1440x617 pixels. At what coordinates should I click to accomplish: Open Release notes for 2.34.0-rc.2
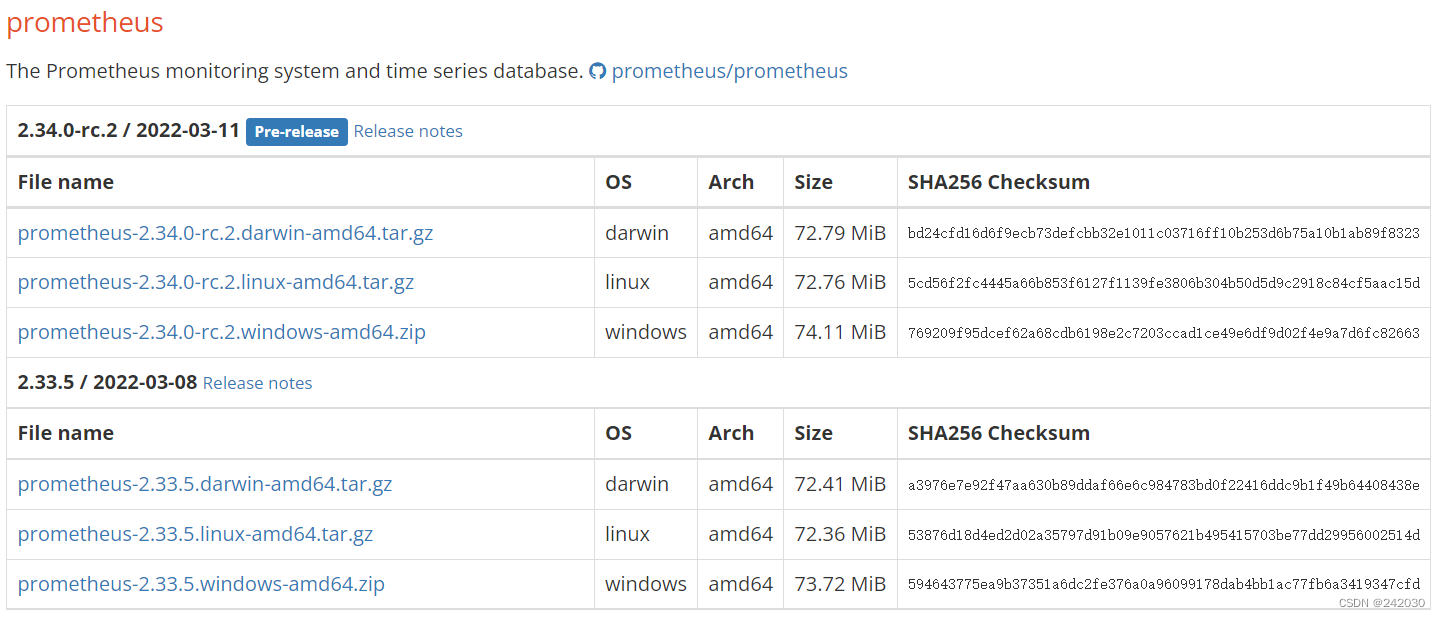click(x=408, y=131)
